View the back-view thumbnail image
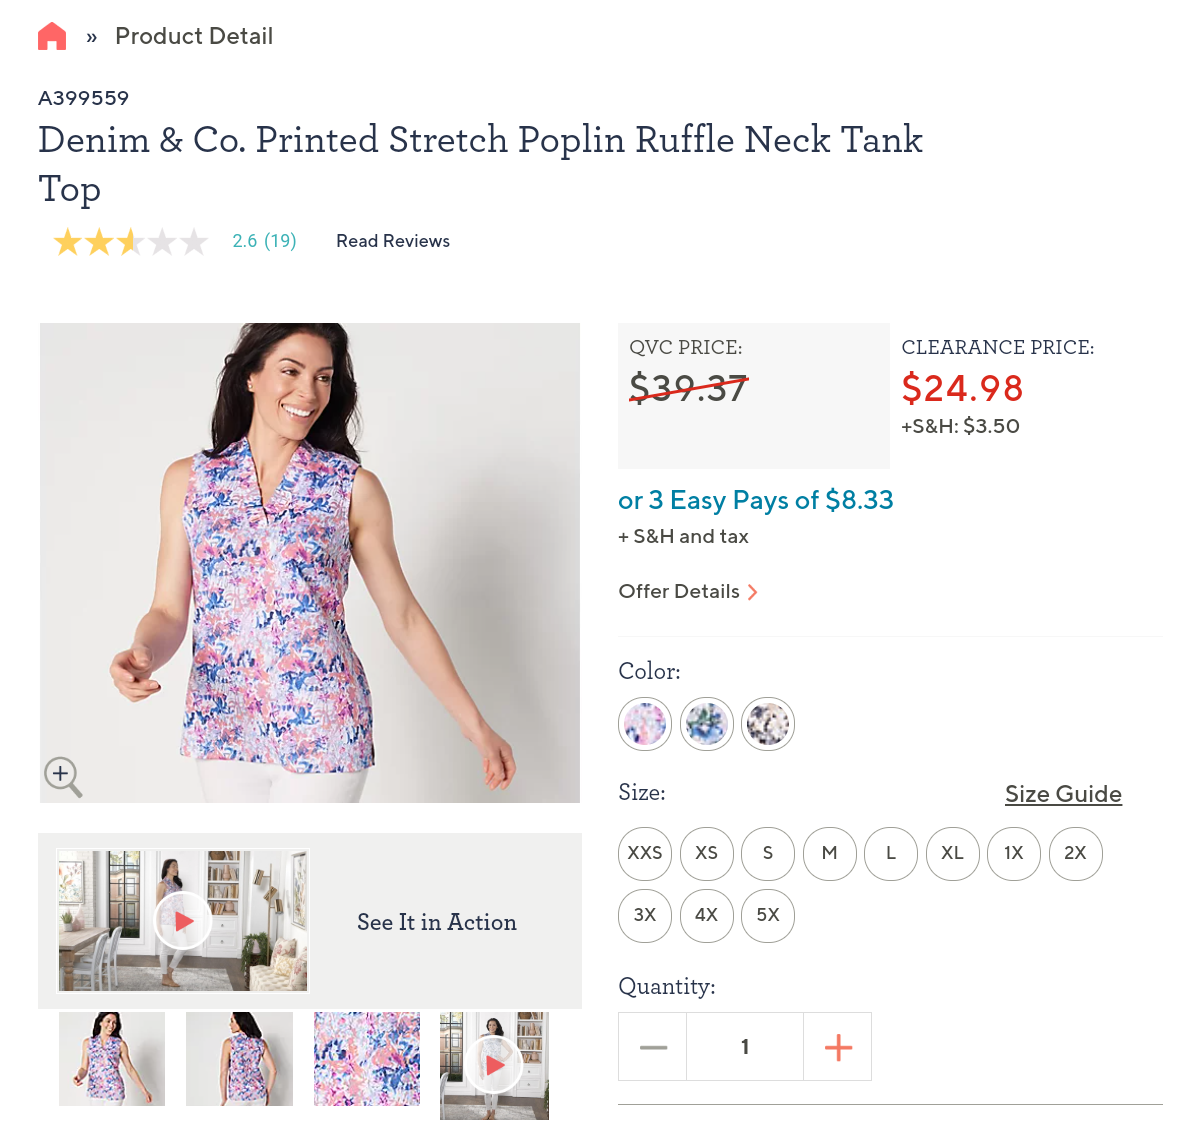The image size is (1190, 1125). tap(239, 1059)
